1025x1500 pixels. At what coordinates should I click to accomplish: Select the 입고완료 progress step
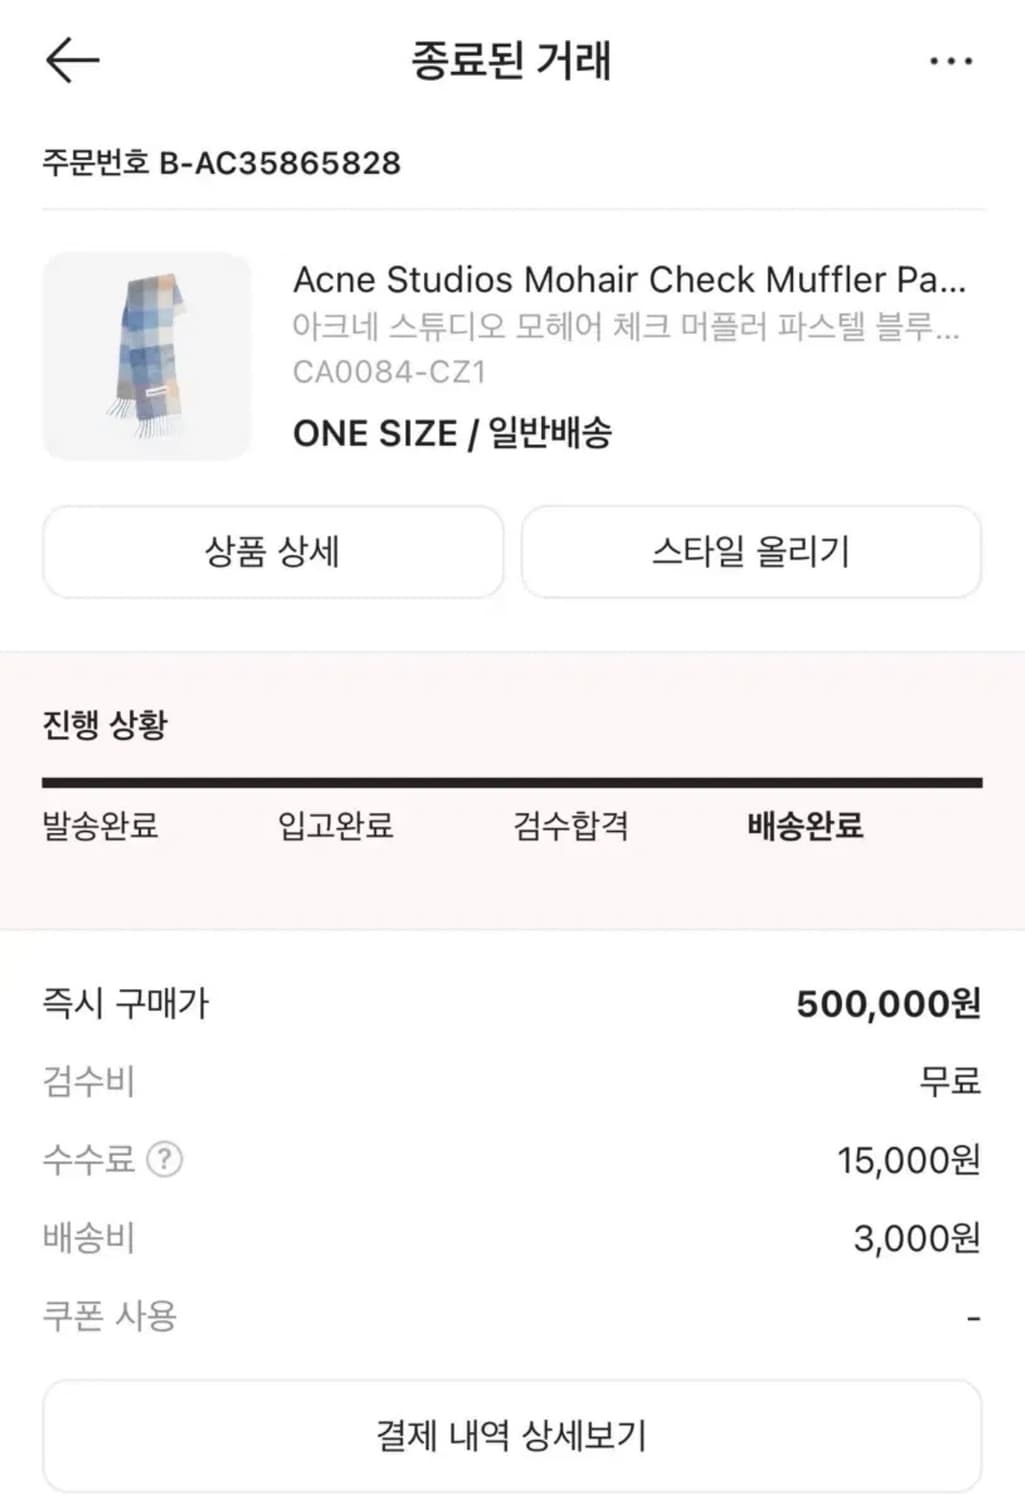click(335, 826)
